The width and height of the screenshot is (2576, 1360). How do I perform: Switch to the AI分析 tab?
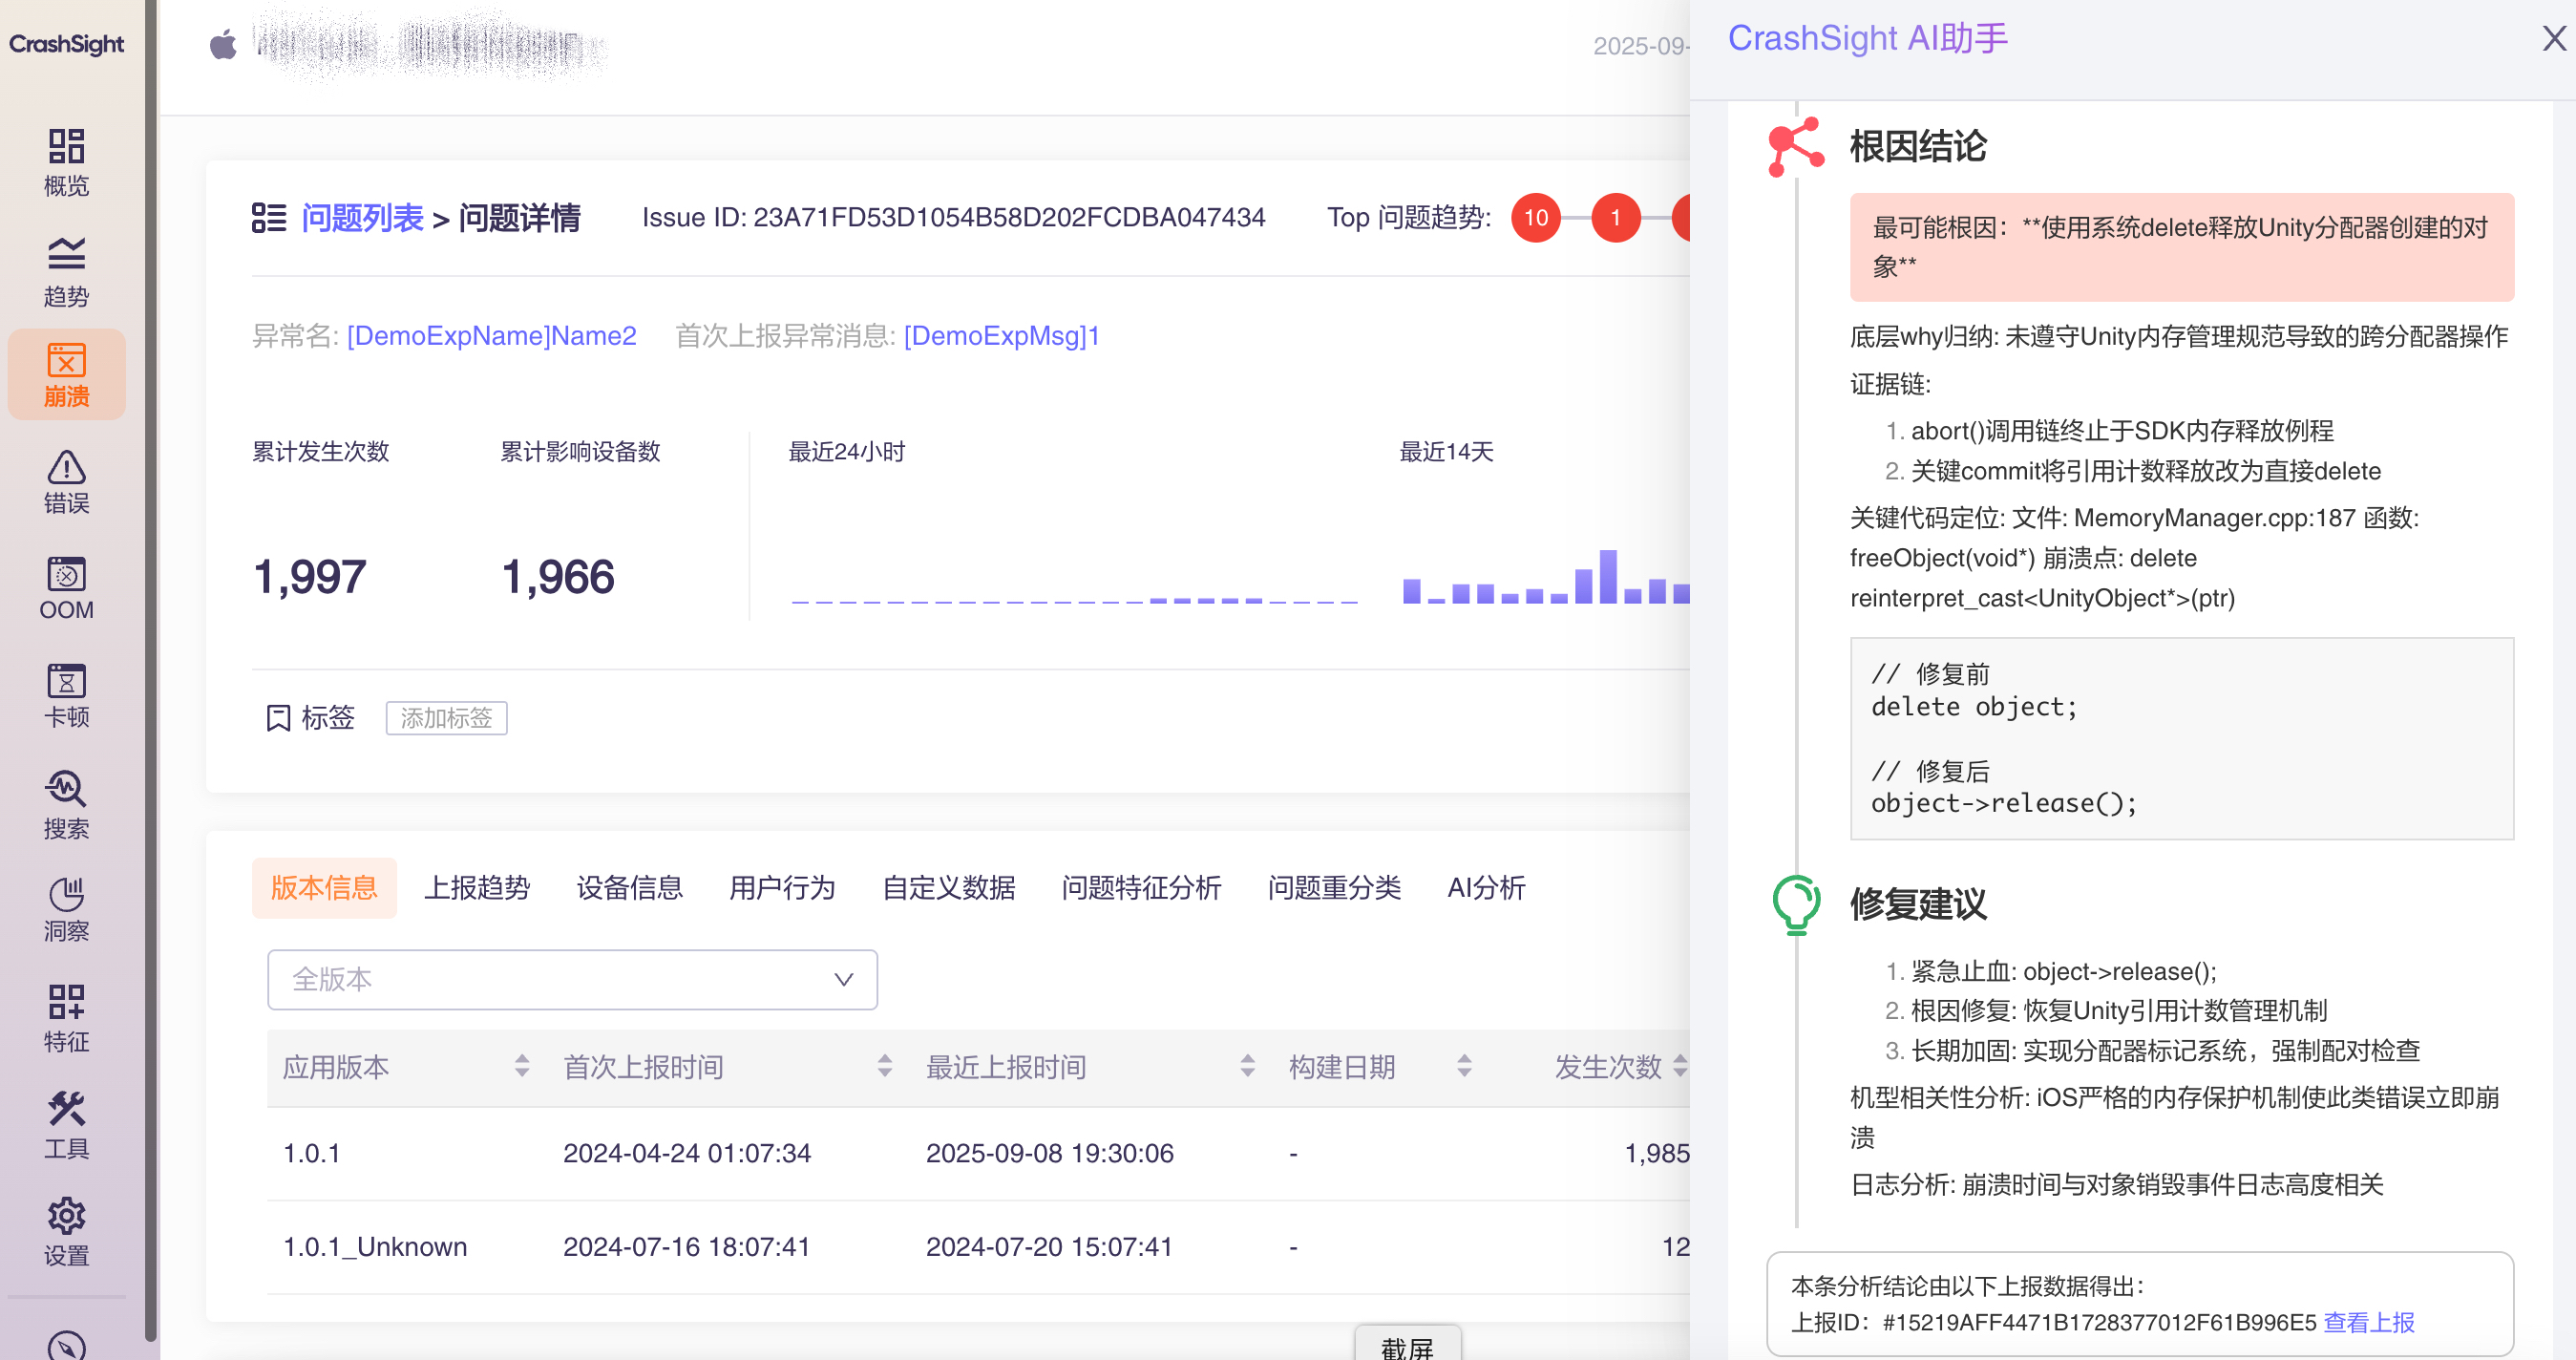point(1486,887)
